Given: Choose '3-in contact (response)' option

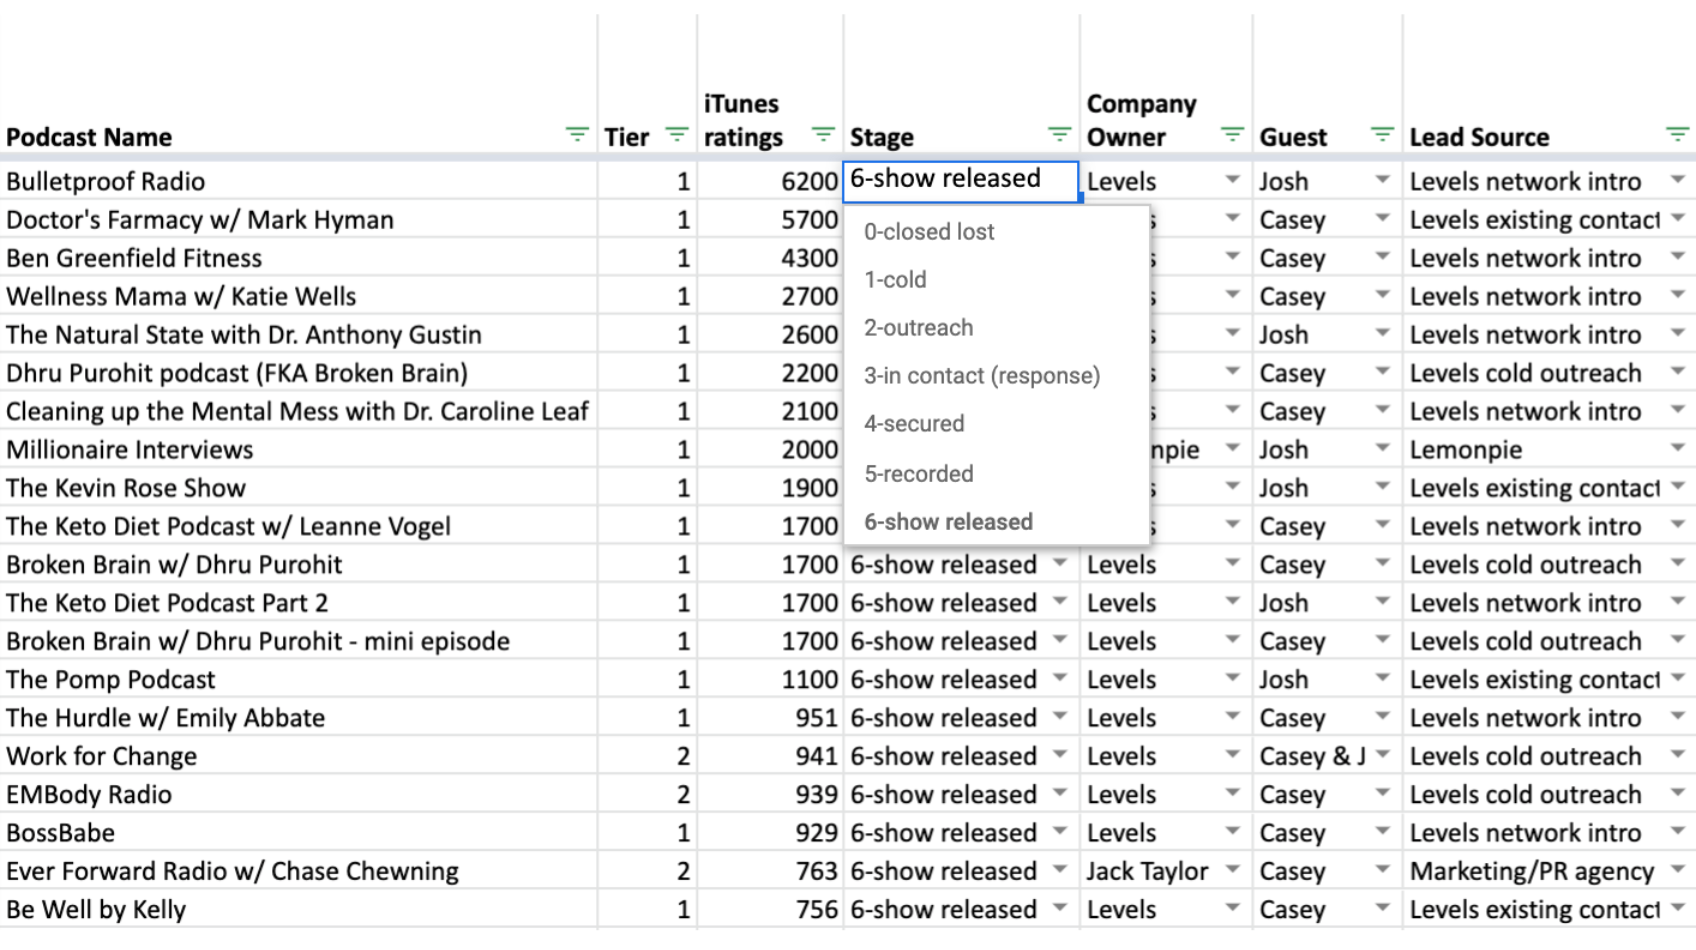Looking at the screenshot, I should click(x=981, y=376).
